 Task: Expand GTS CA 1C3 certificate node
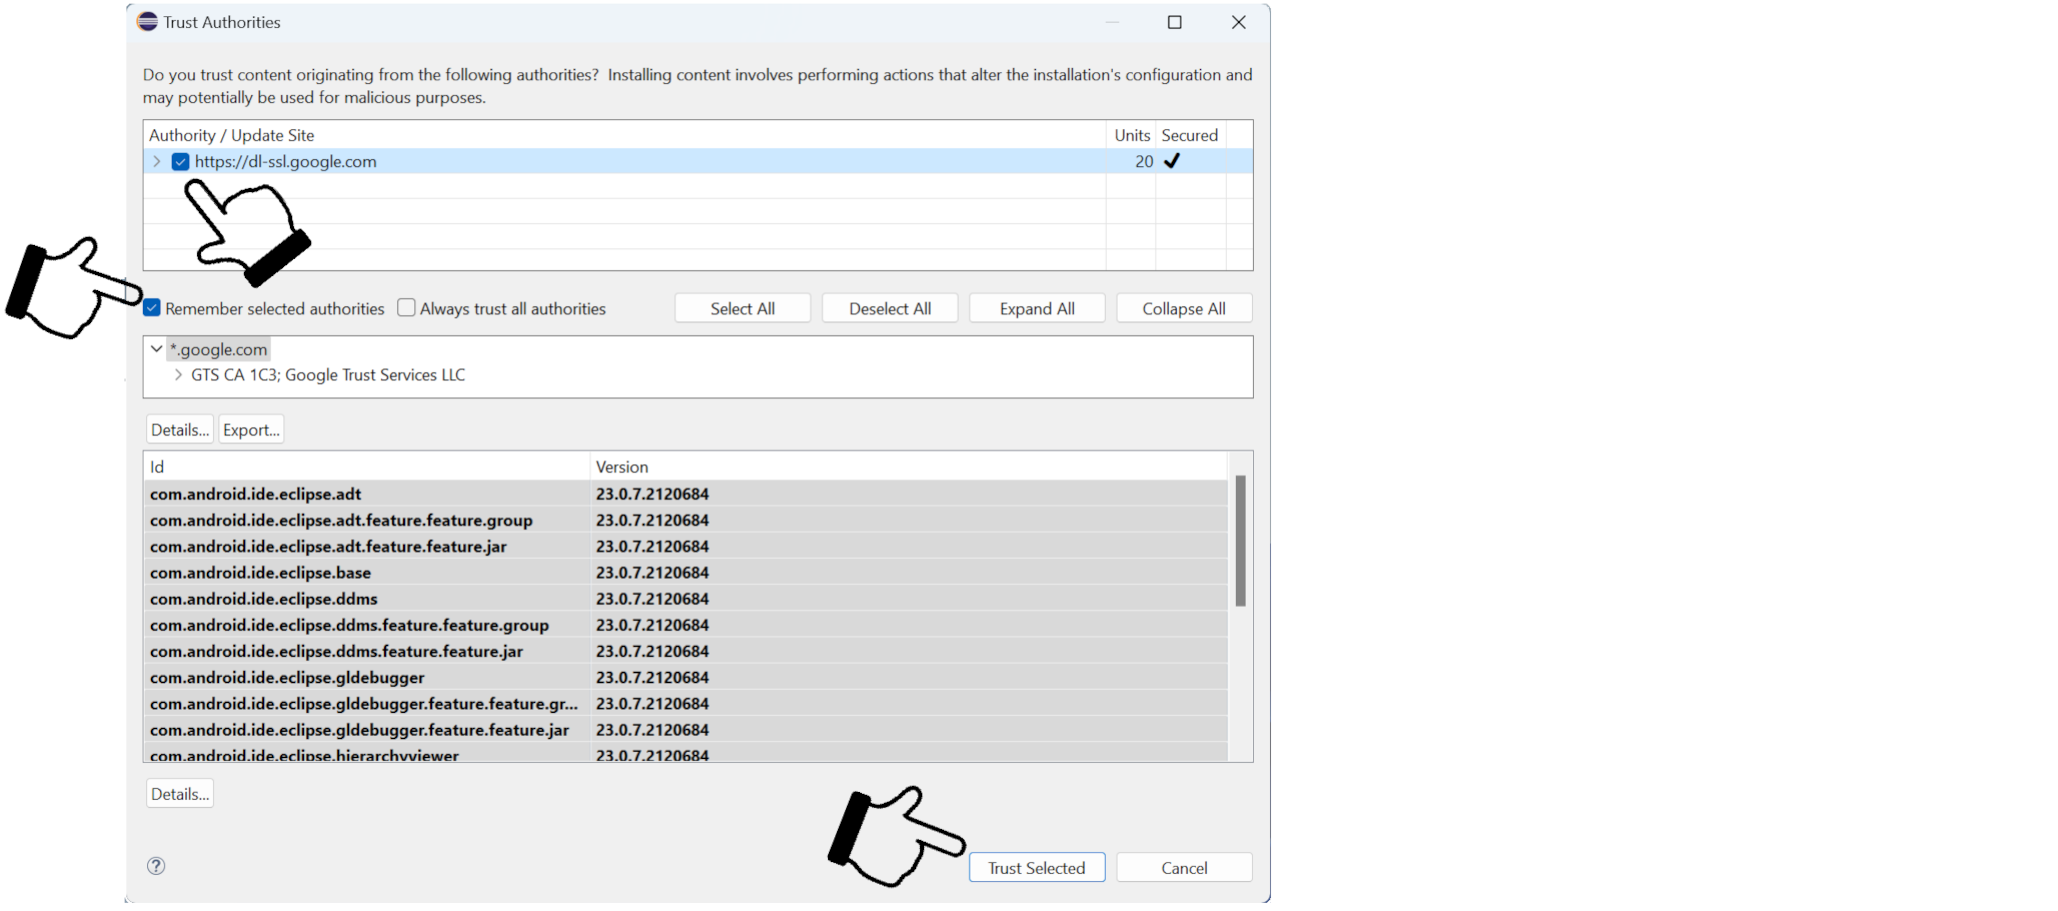coord(178,375)
